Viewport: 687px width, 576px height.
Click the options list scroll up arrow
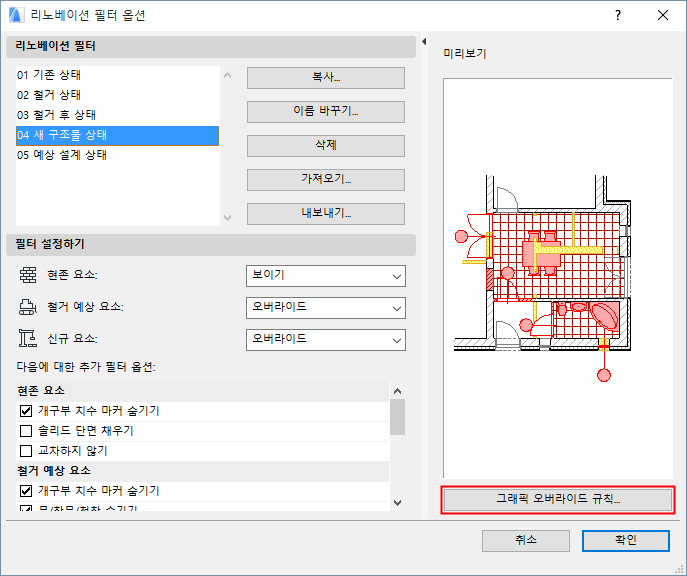[x=397, y=391]
